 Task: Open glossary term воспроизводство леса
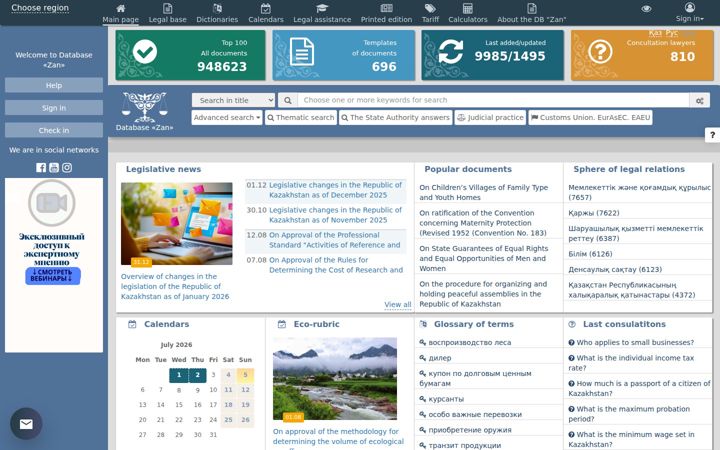[469, 343]
